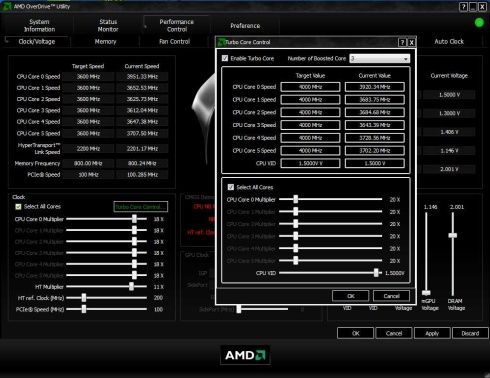The image size is (490, 378).
Task: Click HT Multiplier slider
Action: [x=106, y=287]
